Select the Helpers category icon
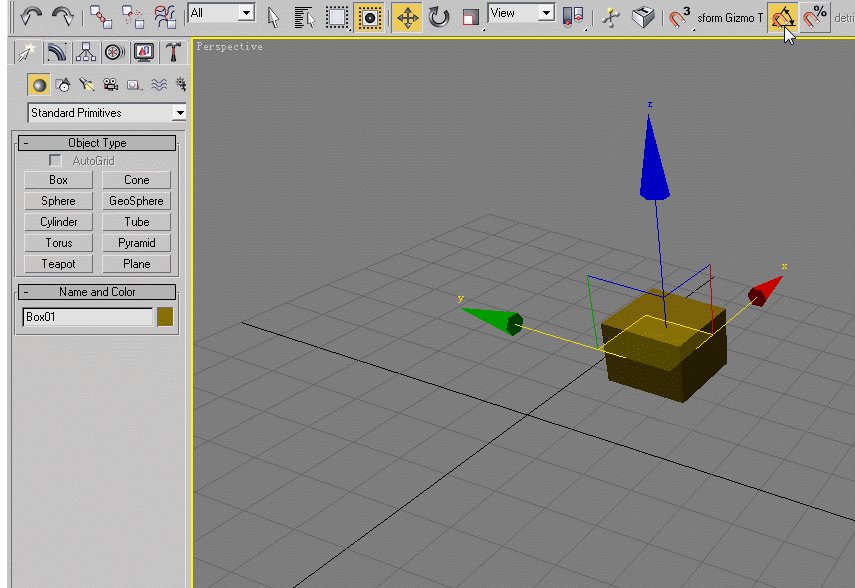 point(134,85)
